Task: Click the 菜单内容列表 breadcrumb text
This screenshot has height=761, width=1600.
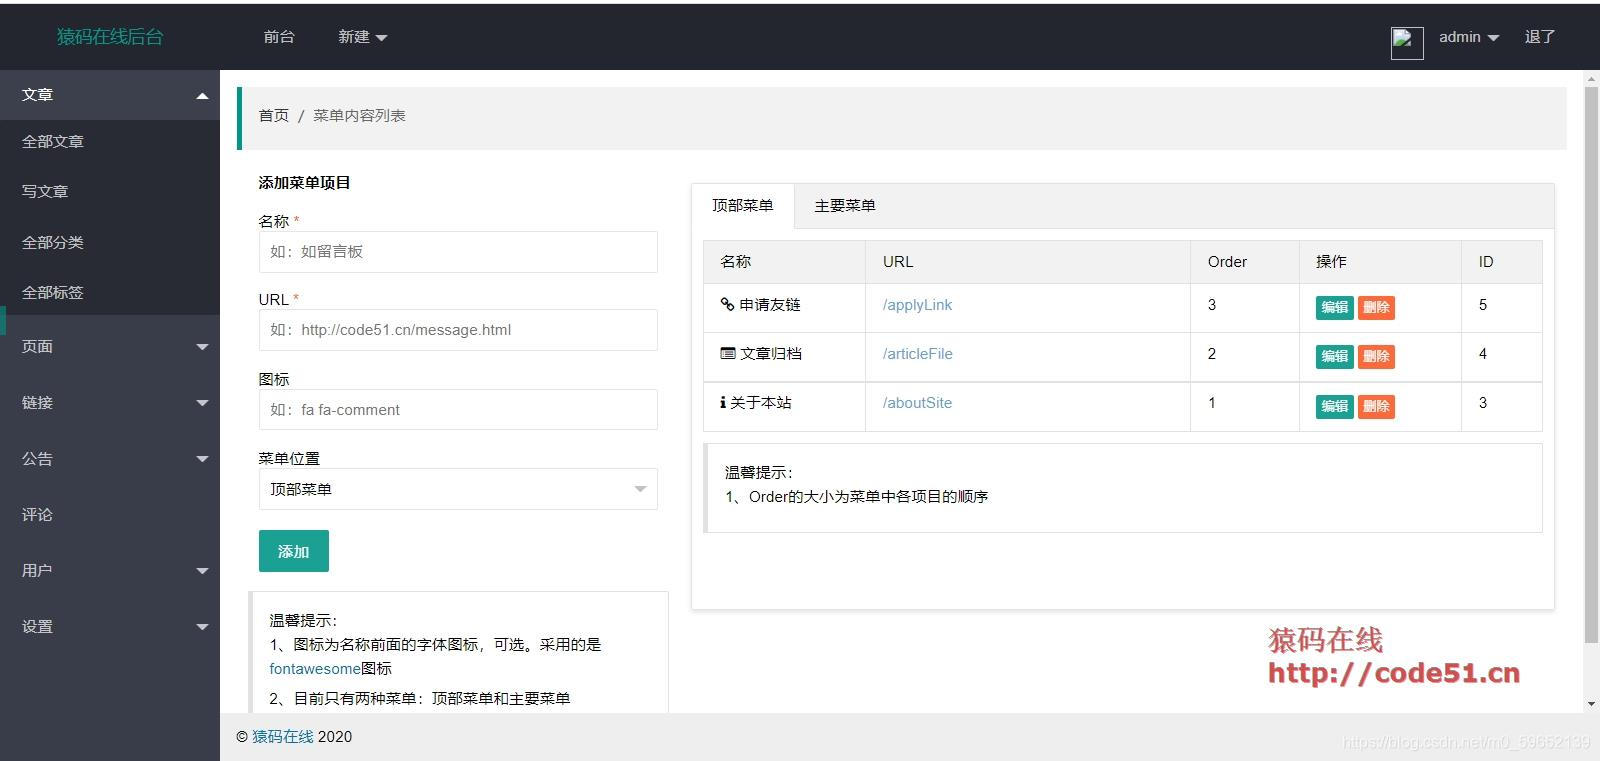Action: pos(359,116)
